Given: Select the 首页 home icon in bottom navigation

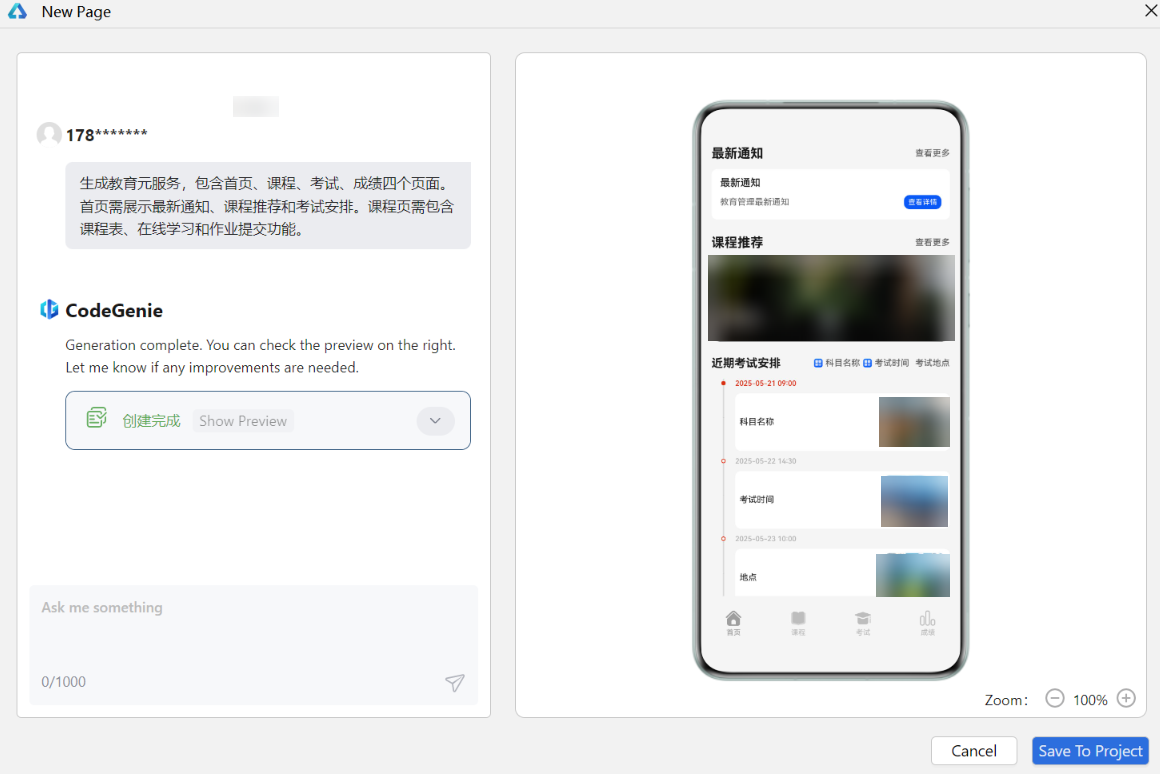Looking at the screenshot, I should [733, 618].
